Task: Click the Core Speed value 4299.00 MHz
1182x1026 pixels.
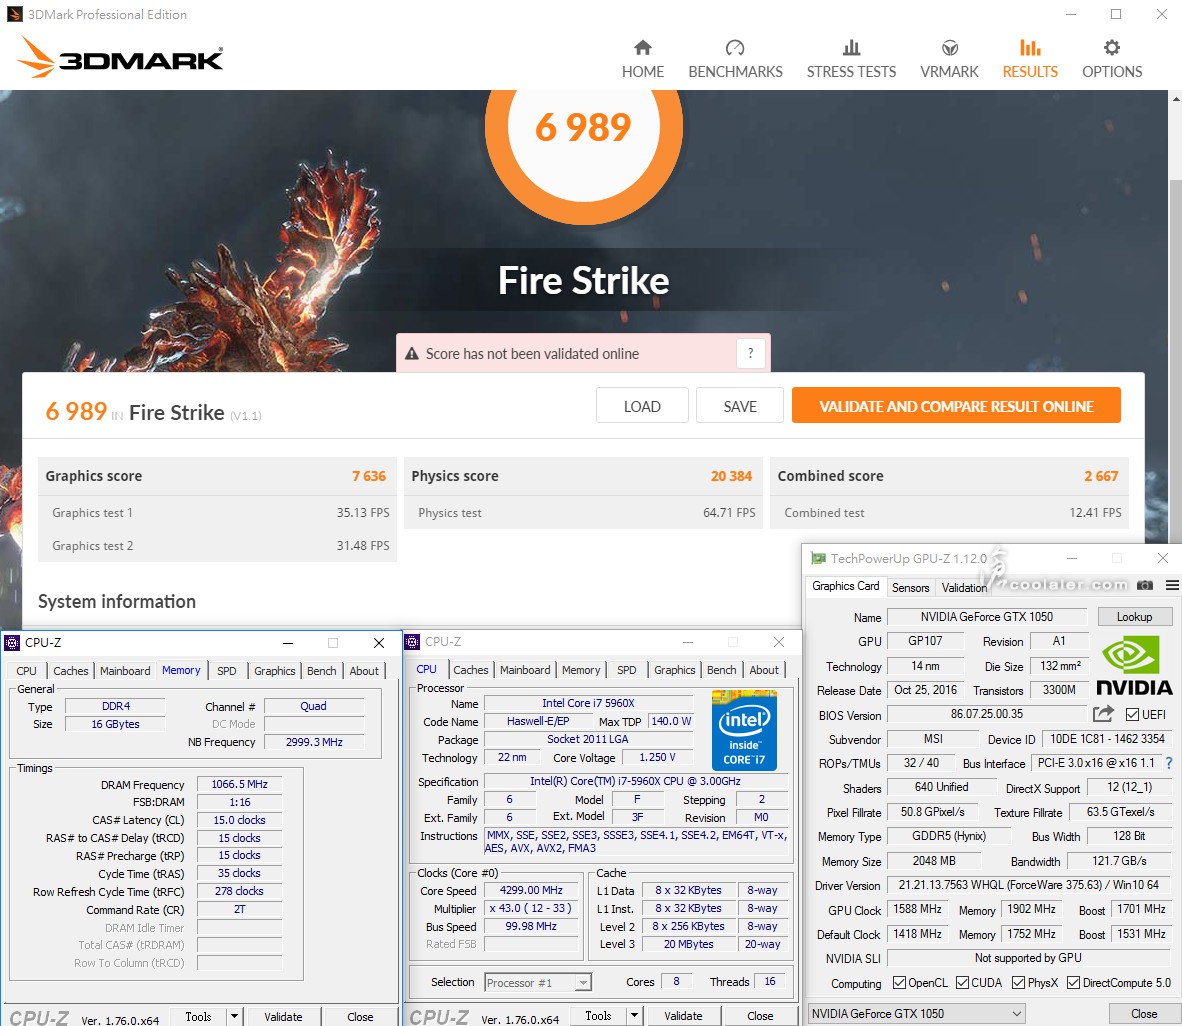Action: 531,890
